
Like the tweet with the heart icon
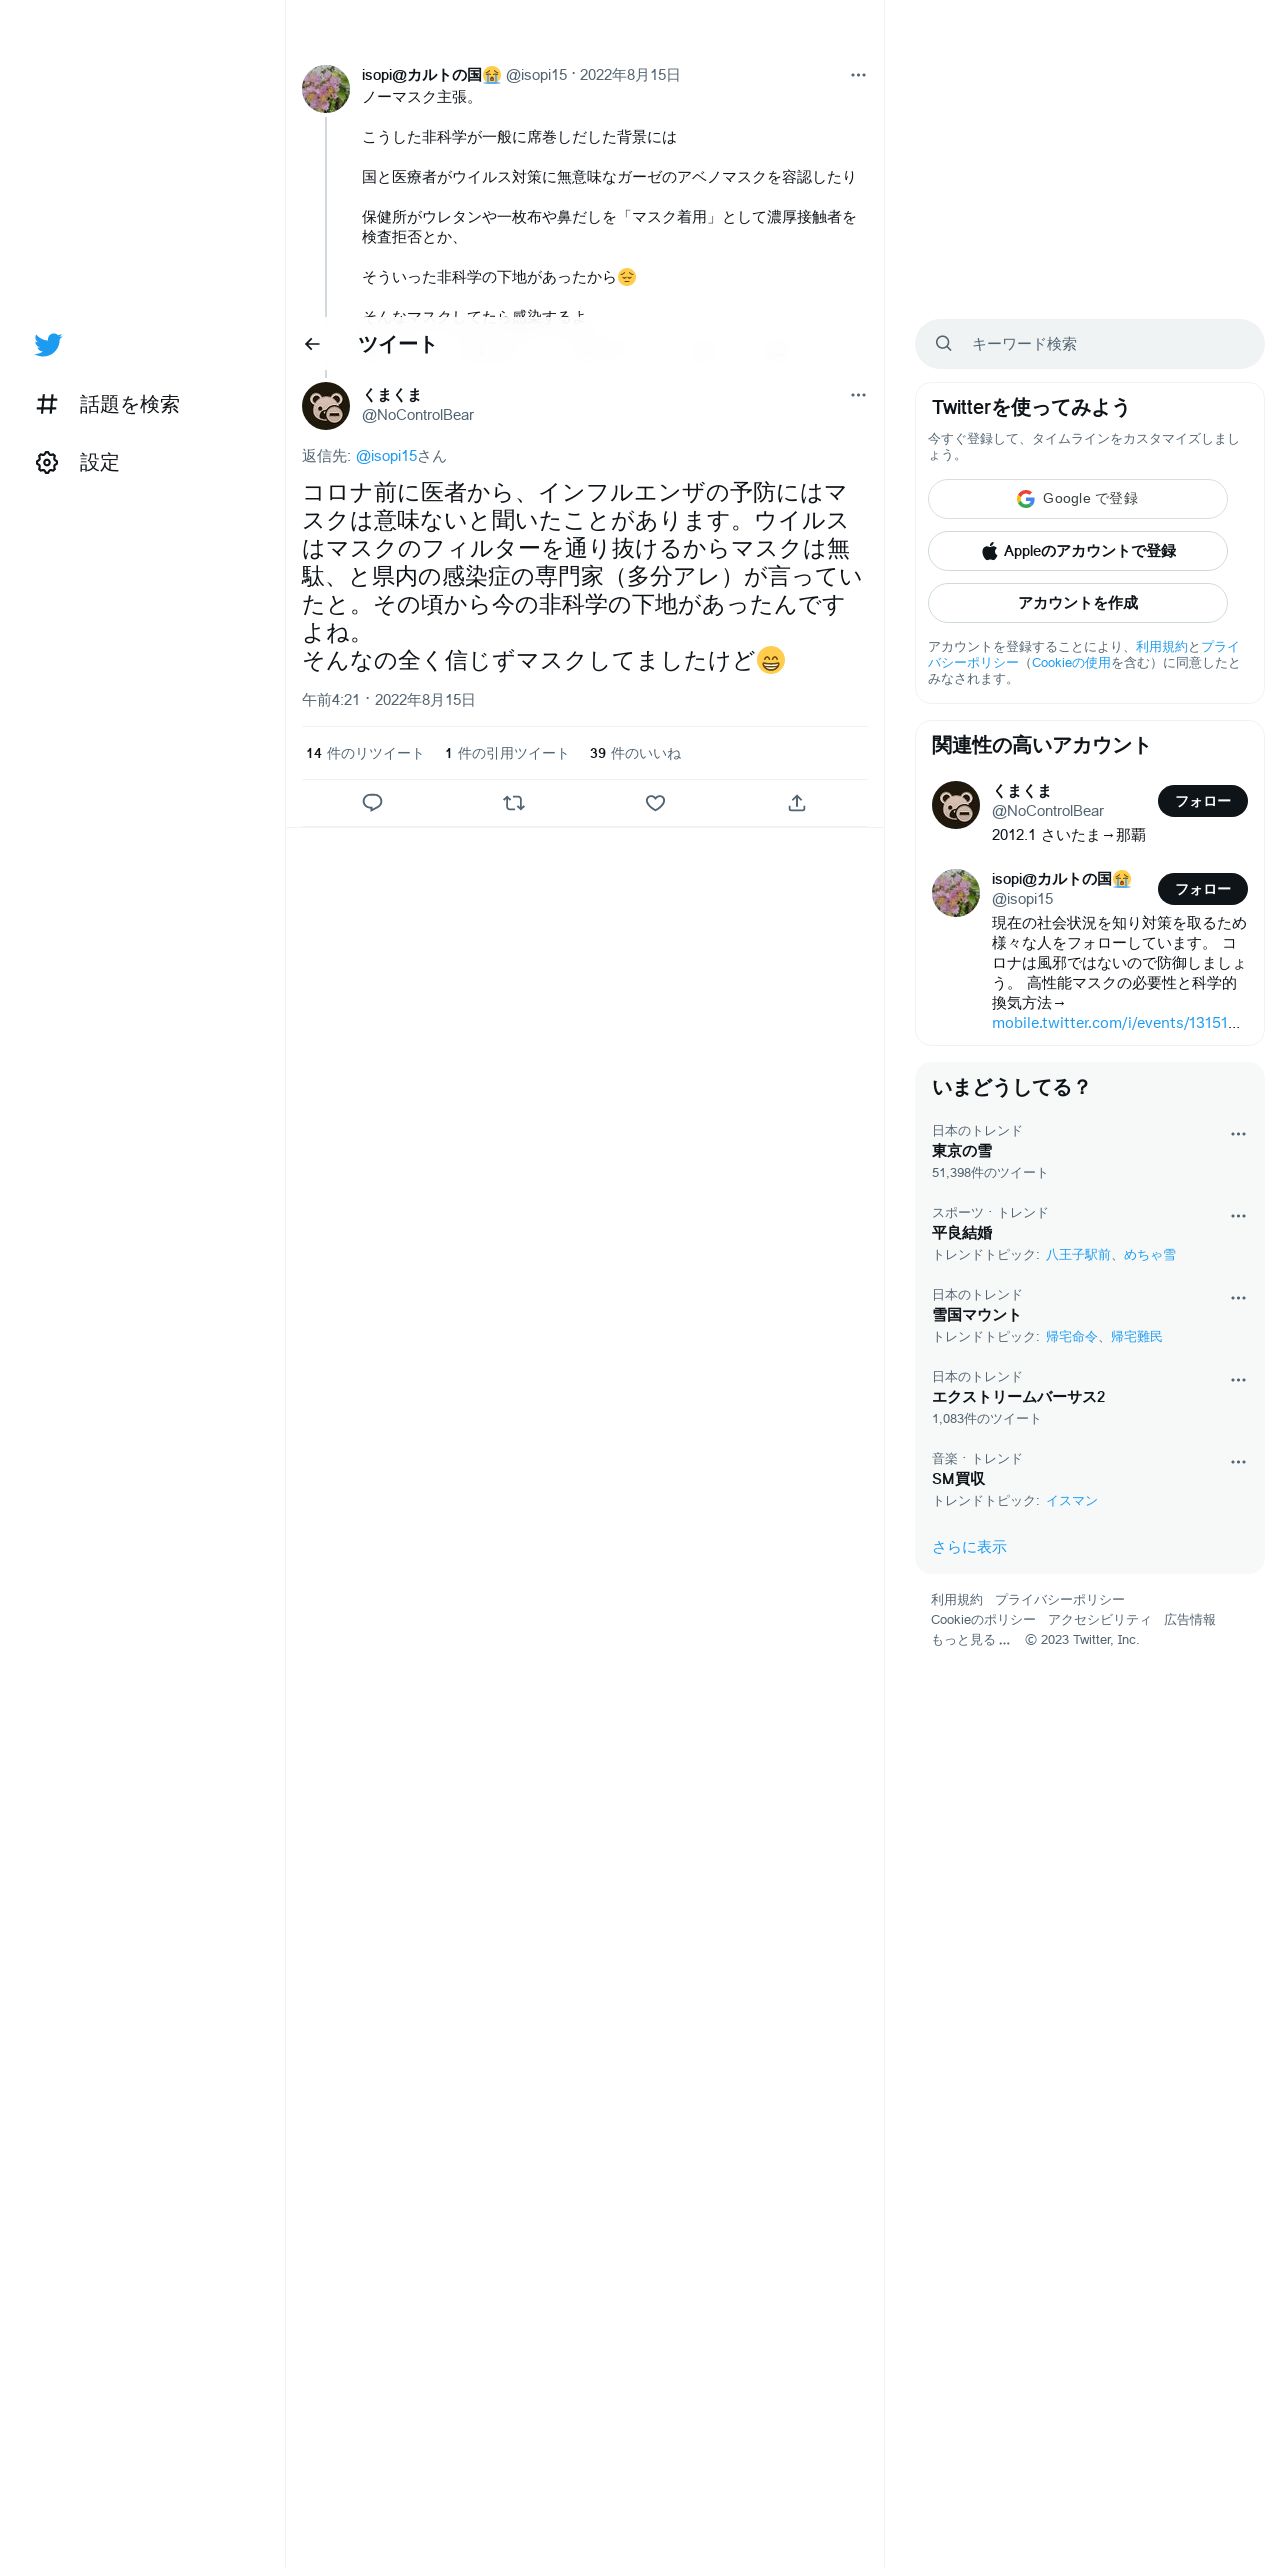pyautogui.click(x=655, y=803)
